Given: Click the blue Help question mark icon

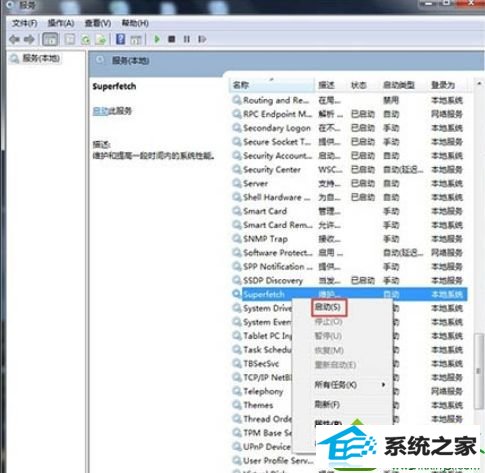Looking at the screenshot, I should [120, 39].
